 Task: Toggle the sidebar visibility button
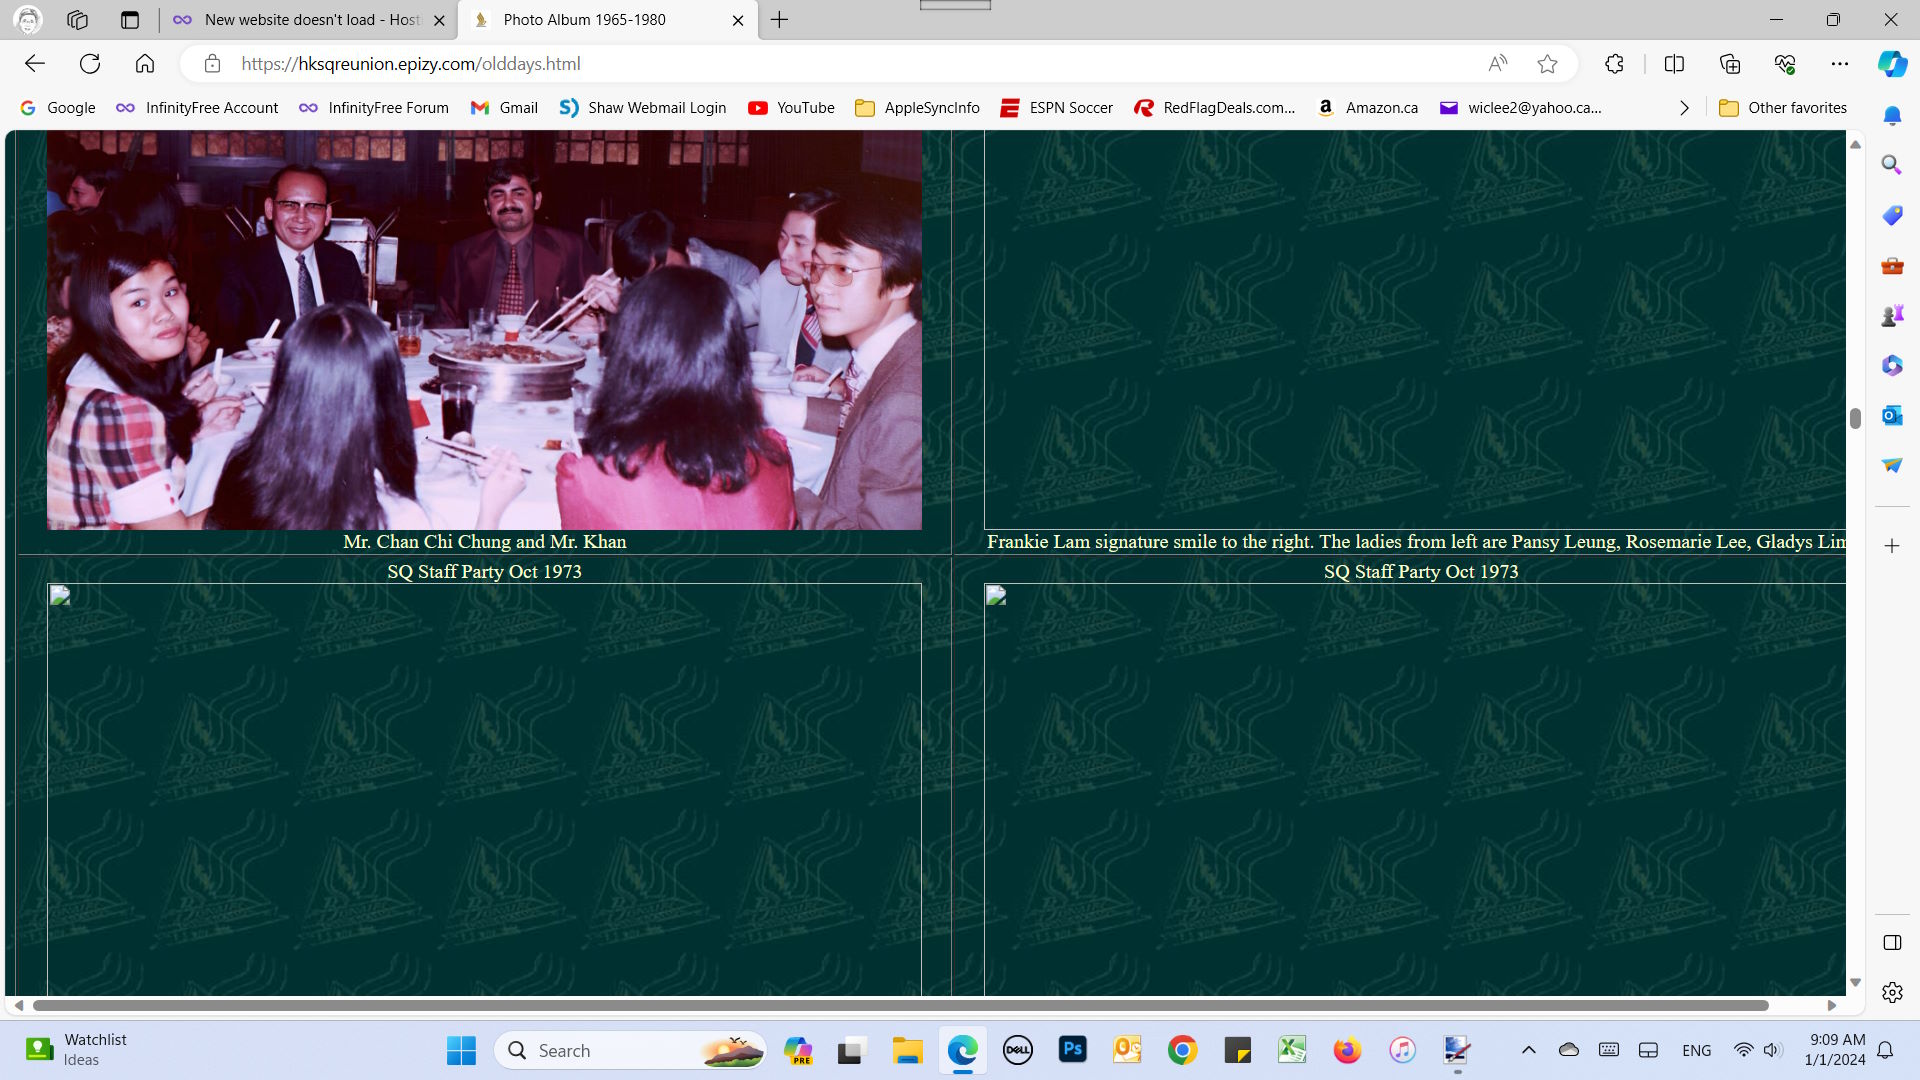pos(1892,943)
